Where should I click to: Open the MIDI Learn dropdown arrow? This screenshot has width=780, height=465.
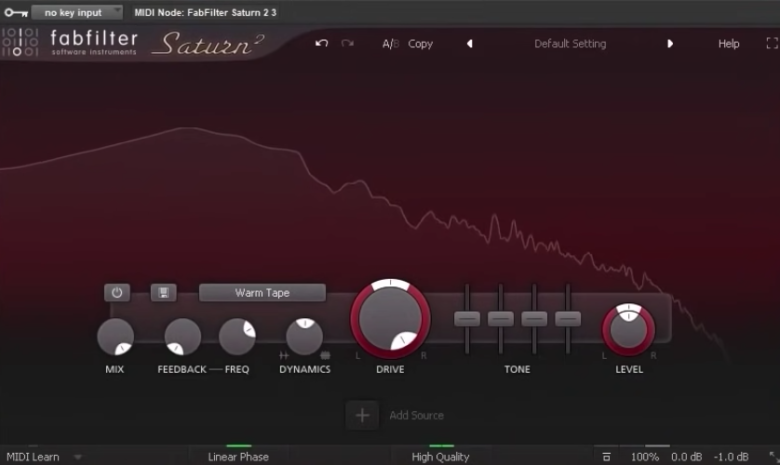click(78, 457)
